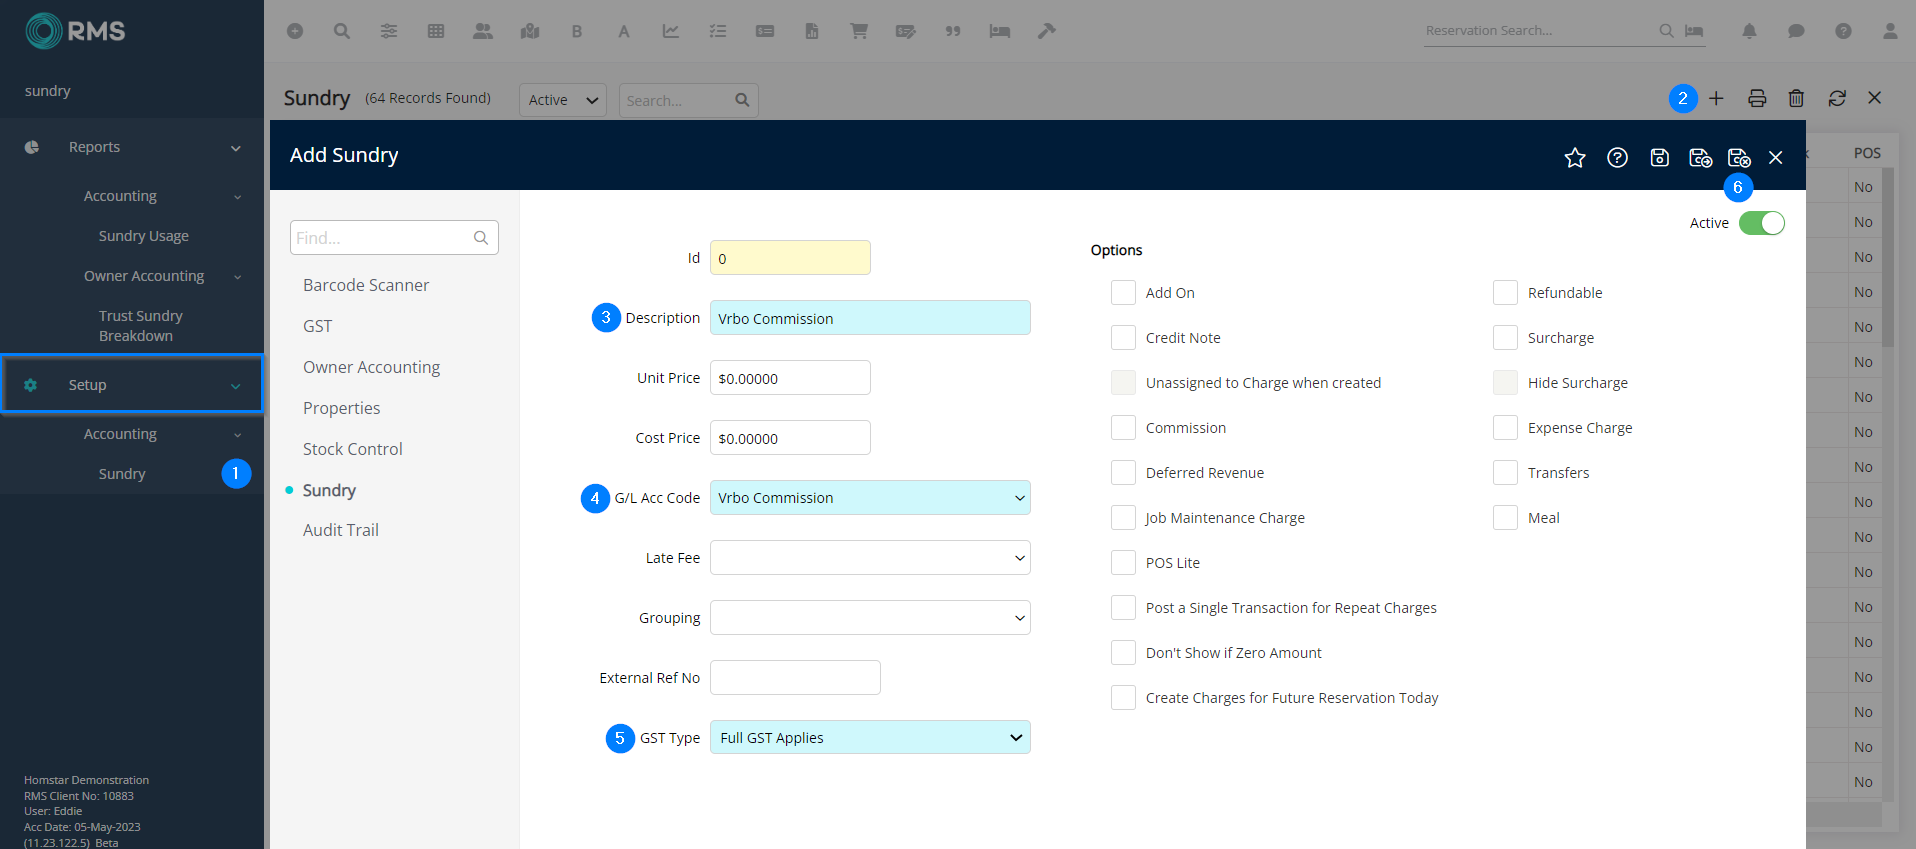Viewport: 1916px width, 849px height.
Task: Click the plus icon to add a sundry
Action: click(x=1716, y=98)
